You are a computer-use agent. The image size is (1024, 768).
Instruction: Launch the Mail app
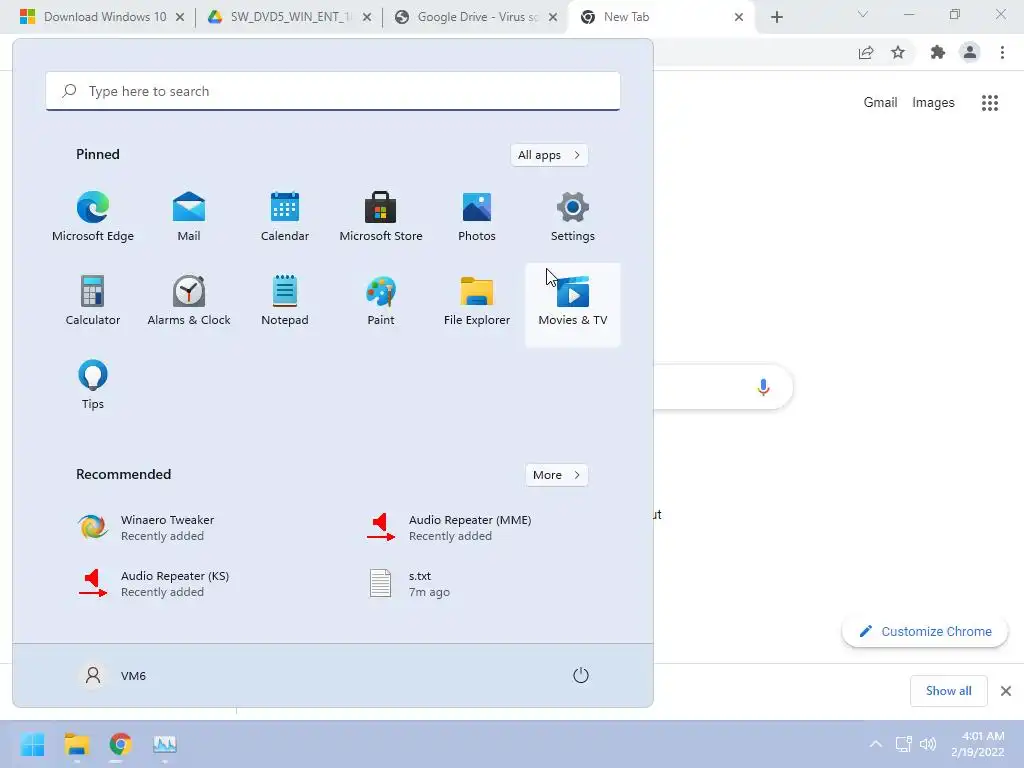coord(189,217)
